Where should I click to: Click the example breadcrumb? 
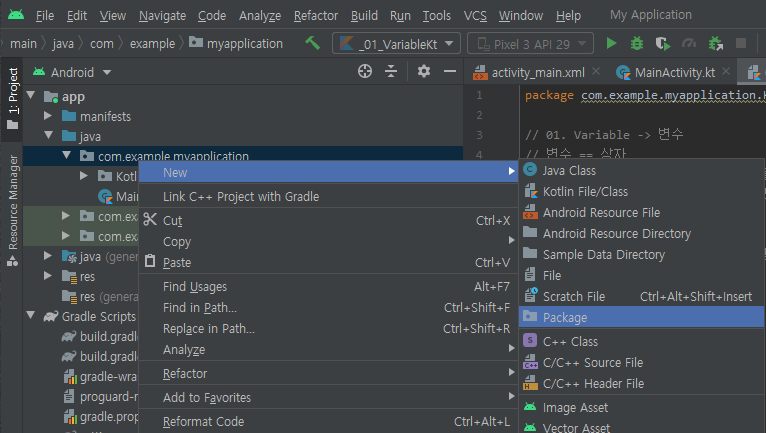click(x=152, y=43)
